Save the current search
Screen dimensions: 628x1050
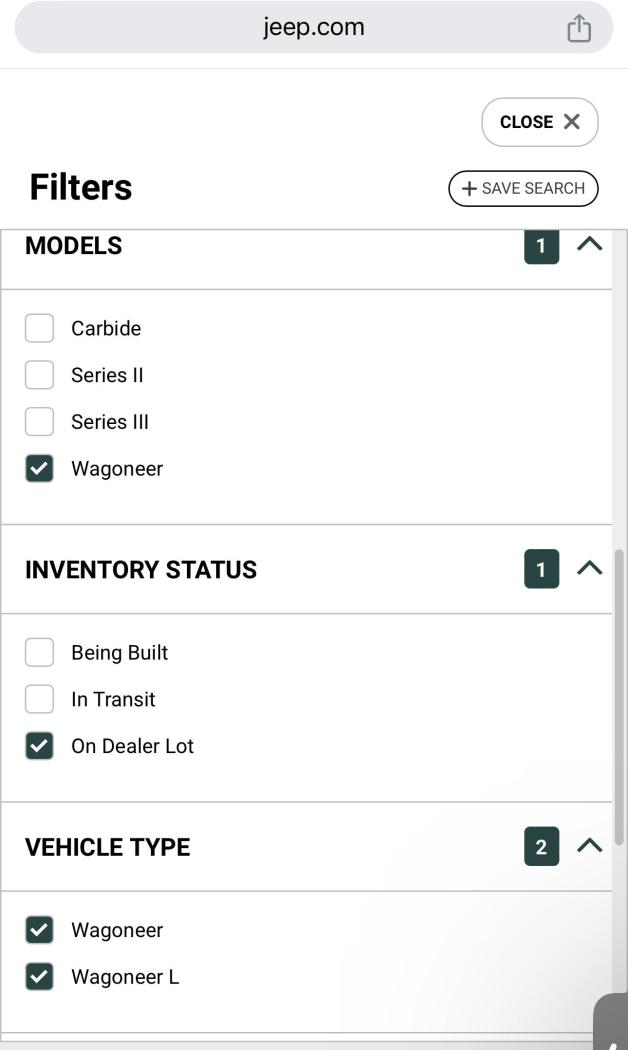tap(523, 188)
